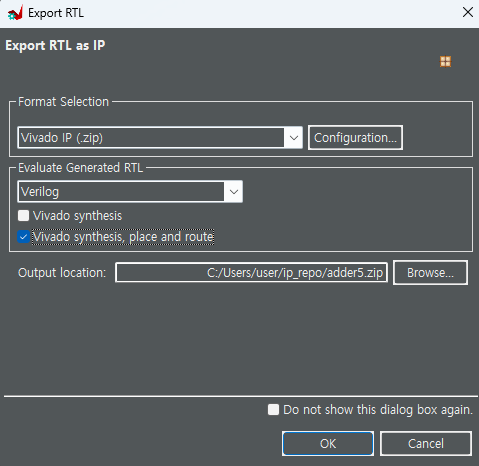The width and height of the screenshot is (479, 466).
Task: Click the Export RTL as IP heading
Action: click(x=55, y=45)
